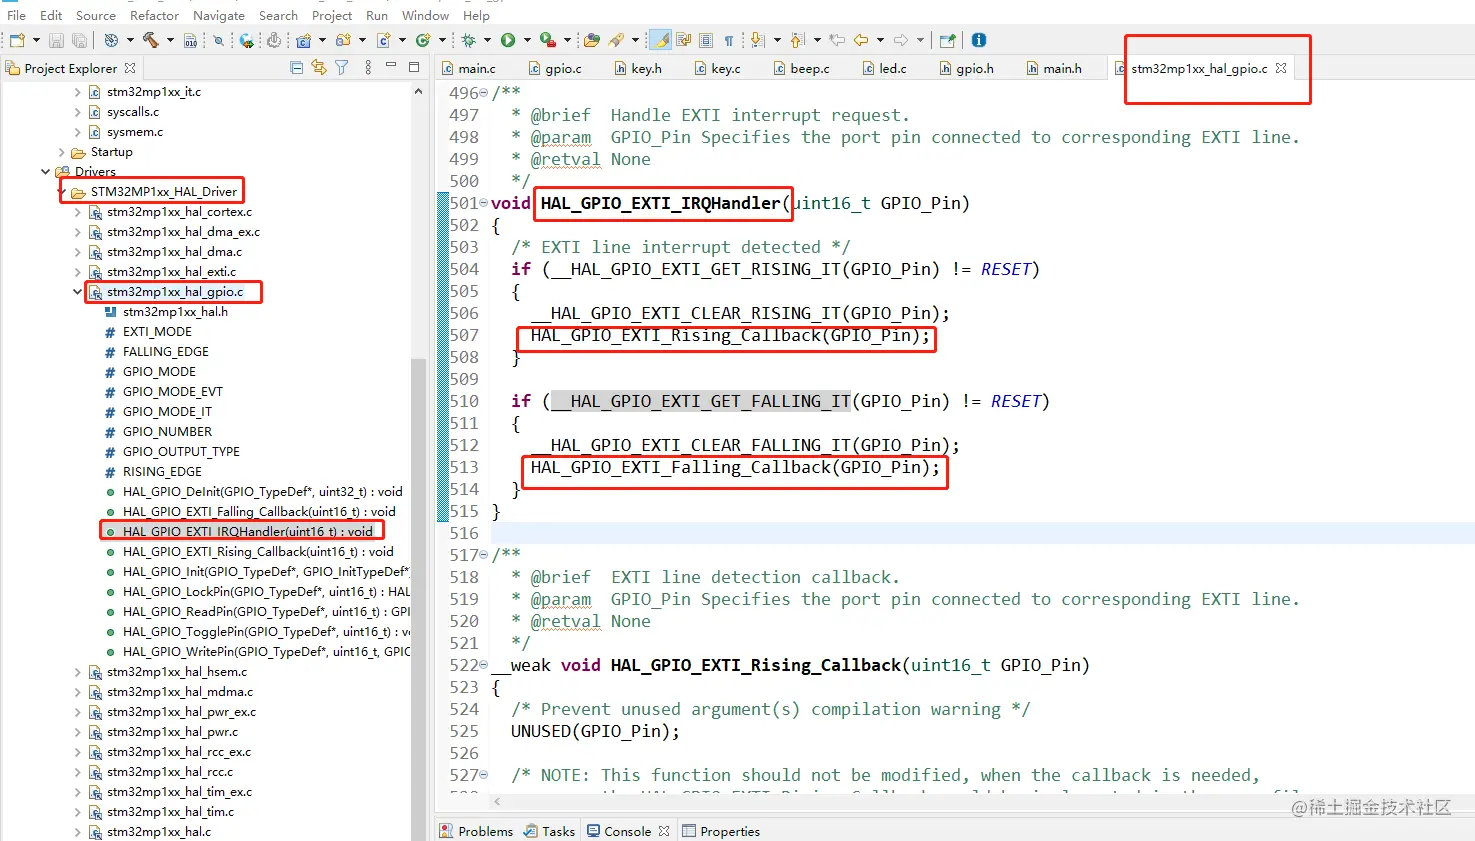Close the Project Explorer view tab
1475x841 pixels.
(130, 68)
